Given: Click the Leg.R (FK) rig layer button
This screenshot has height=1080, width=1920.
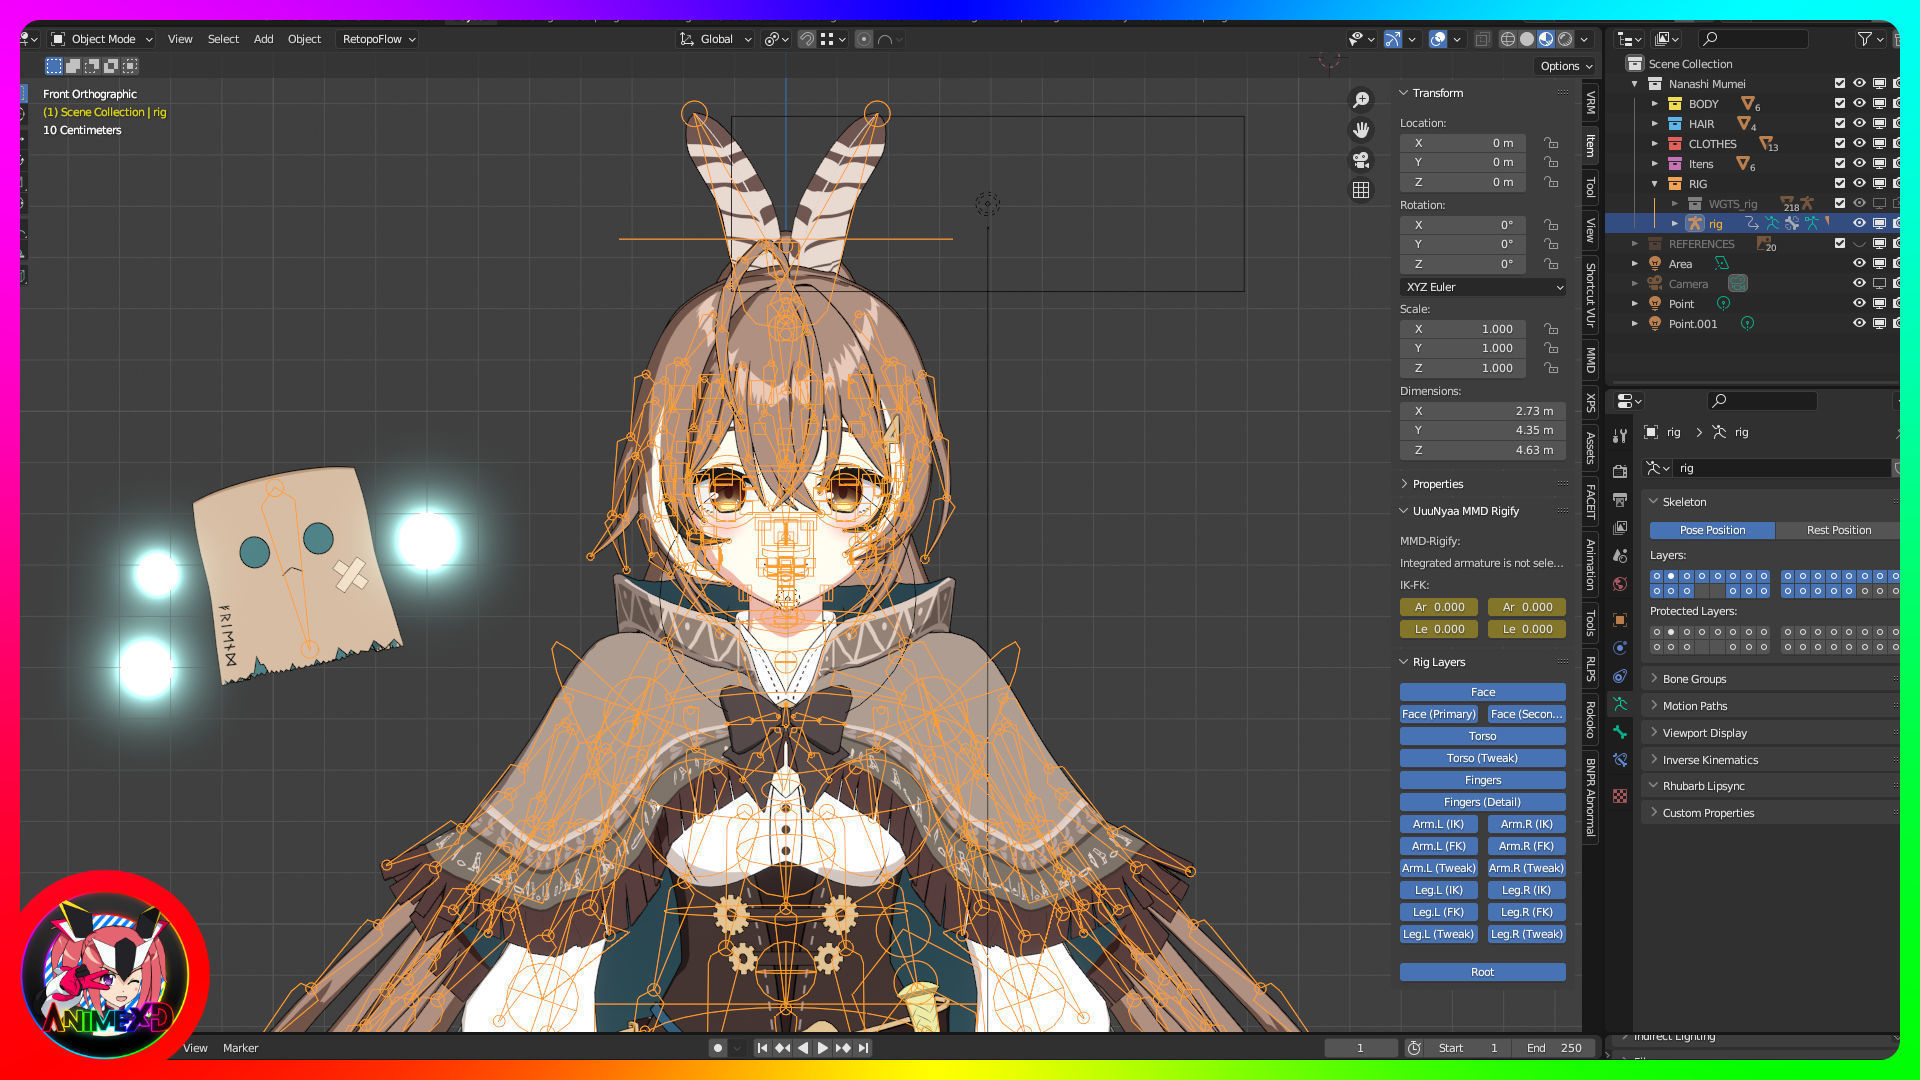Looking at the screenshot, I should pyautogui.click(x=1527, y=912).
